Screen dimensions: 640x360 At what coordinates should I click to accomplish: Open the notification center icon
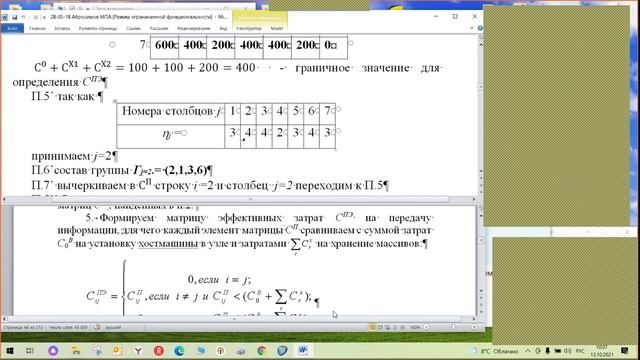624,351
